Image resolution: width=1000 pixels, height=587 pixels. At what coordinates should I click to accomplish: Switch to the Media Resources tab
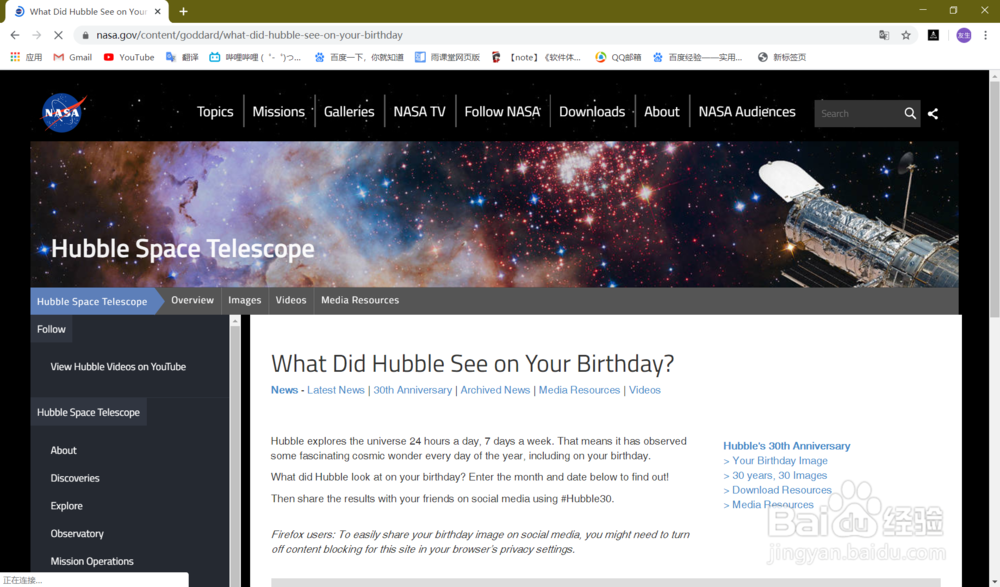(360, 300)
